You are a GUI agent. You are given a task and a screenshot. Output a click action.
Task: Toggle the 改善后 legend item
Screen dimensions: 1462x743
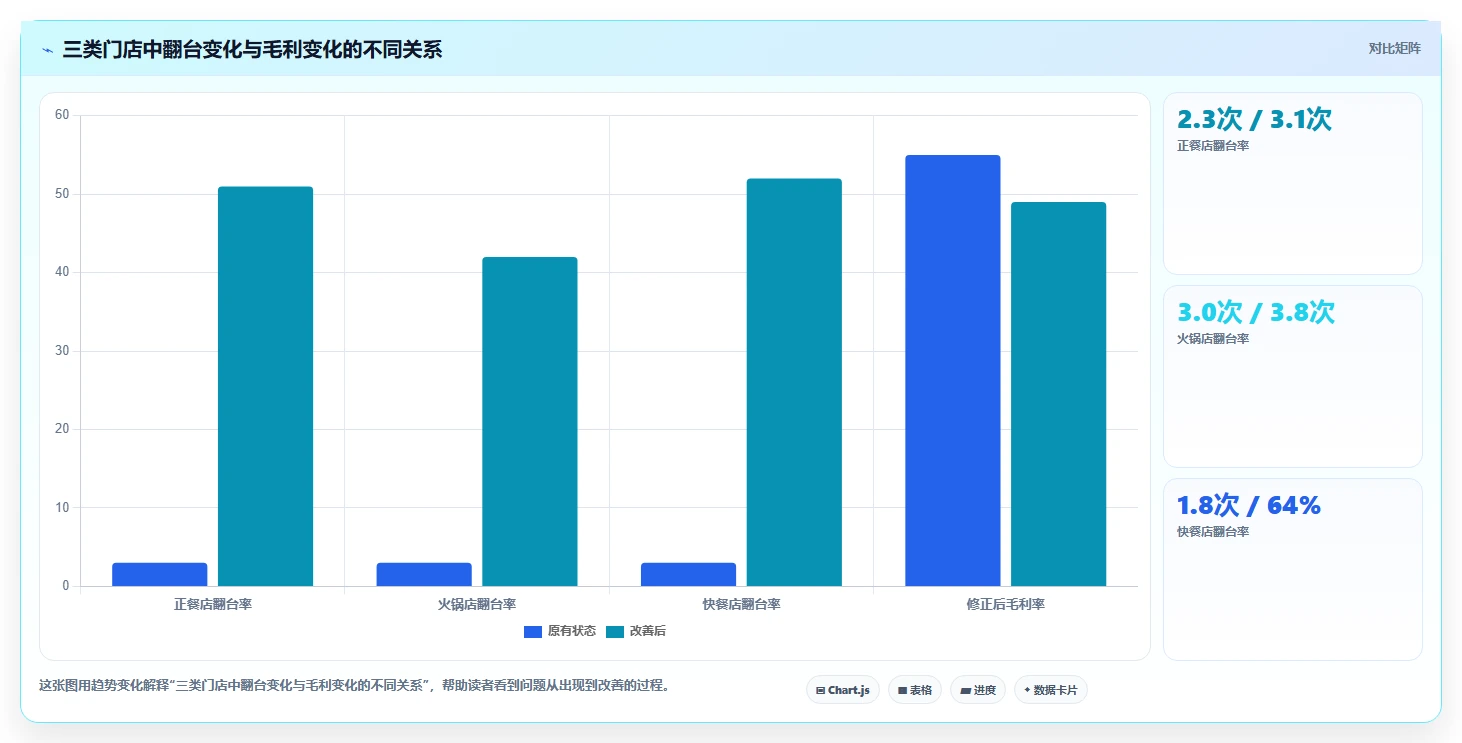point(635,631)
